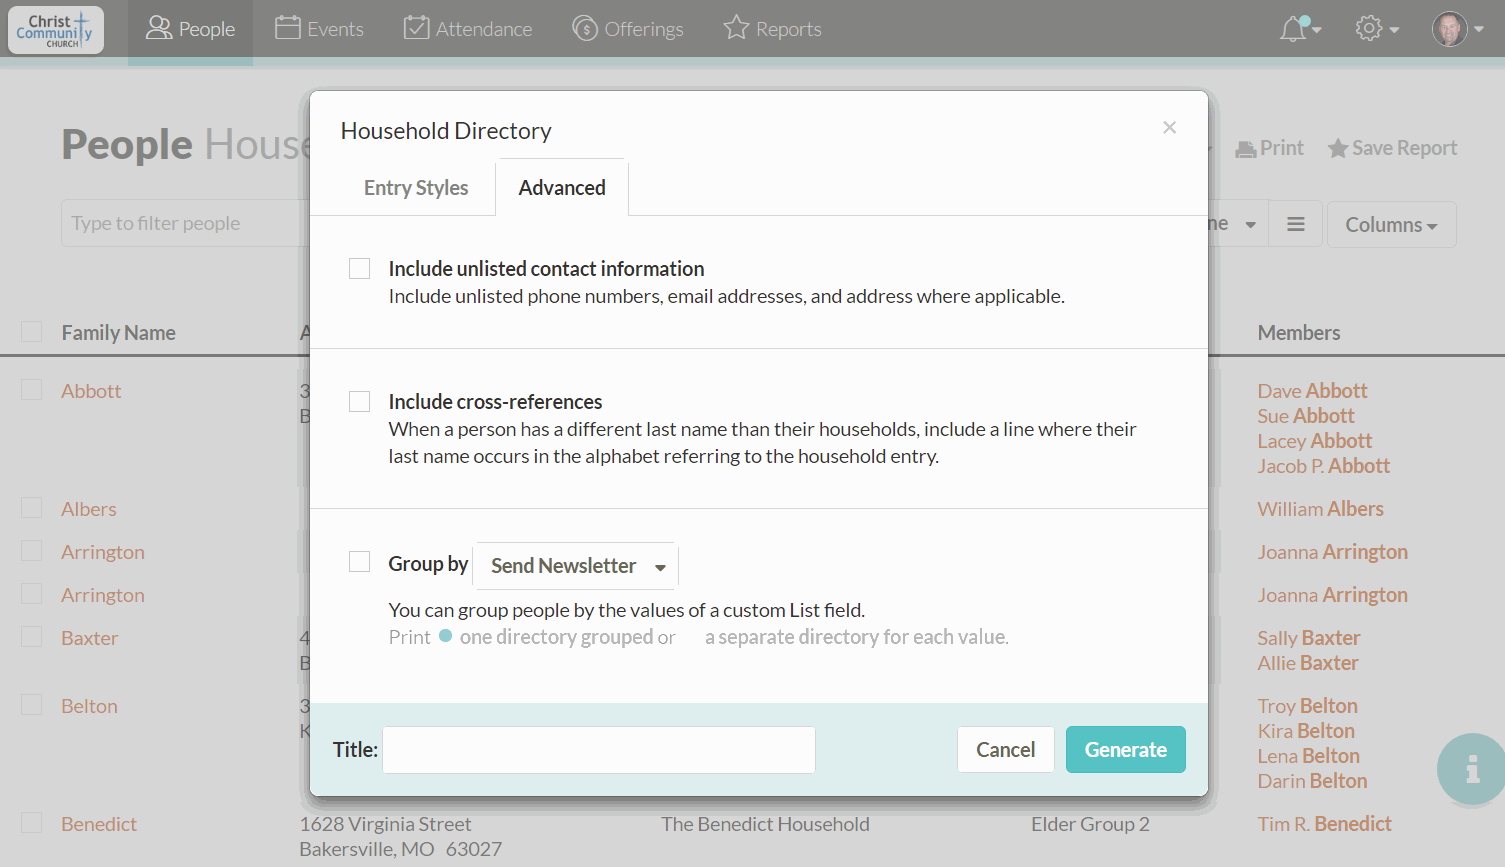Image resolution: width=1505 pixels, height=867 pixels.
Task: Open the Columns dropdown
Action: pyautogui.click(x=1391, y=224)
